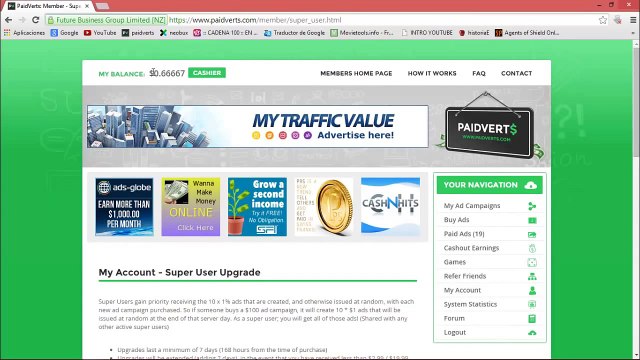Open the gold coin advertisement
640x360 pixels.
324,207
